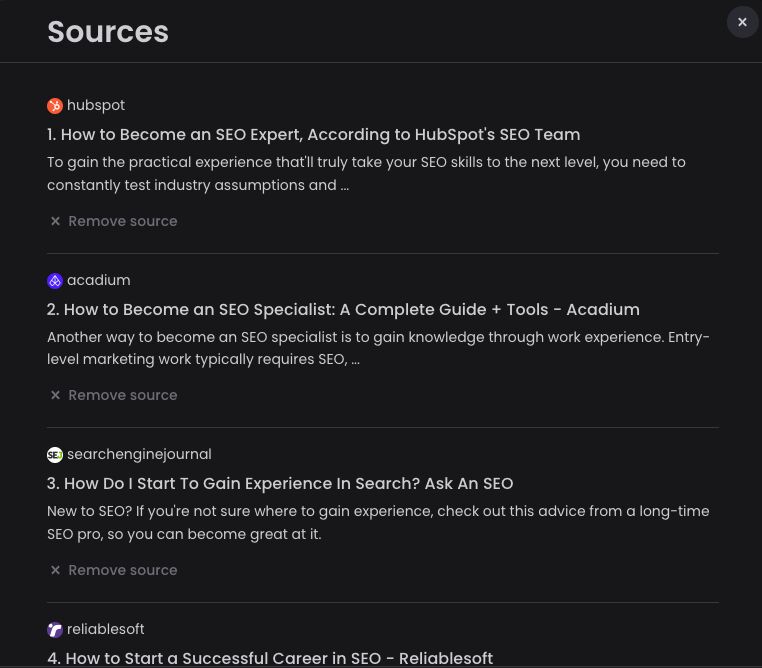Click the searchenginejournal domain label
Viewport: 762px width, 668px height.
pyautogui.click(x=139, y=454)
